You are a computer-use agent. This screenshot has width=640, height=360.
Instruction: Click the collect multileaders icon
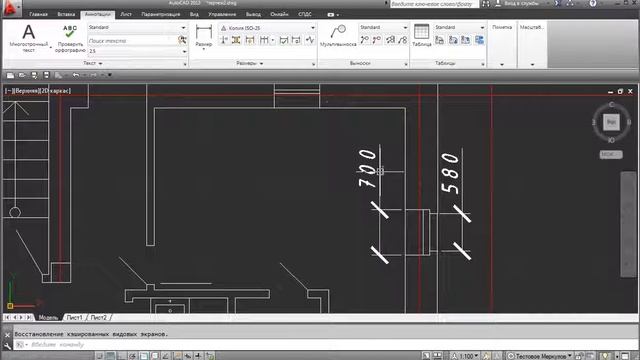(x=403, y=40)
